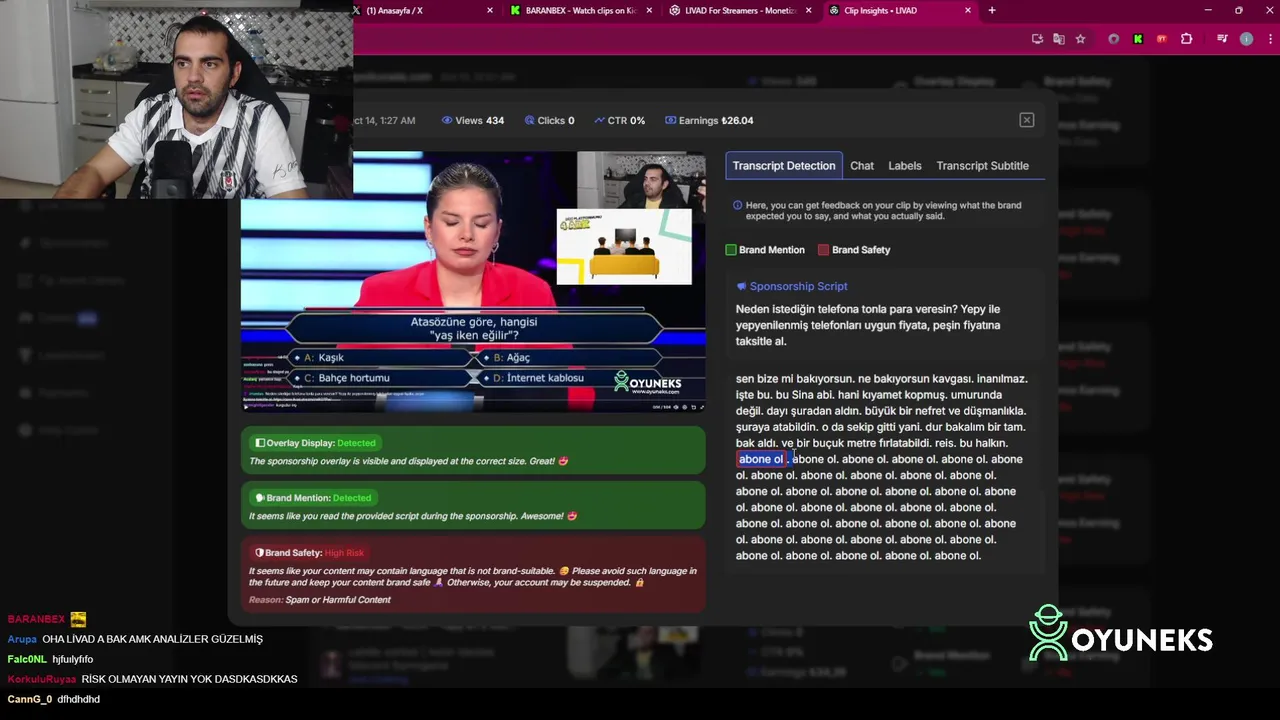Open a new browser tab
The width and height of the screenshot is (1280, 720).
click(x=992, y=10)
